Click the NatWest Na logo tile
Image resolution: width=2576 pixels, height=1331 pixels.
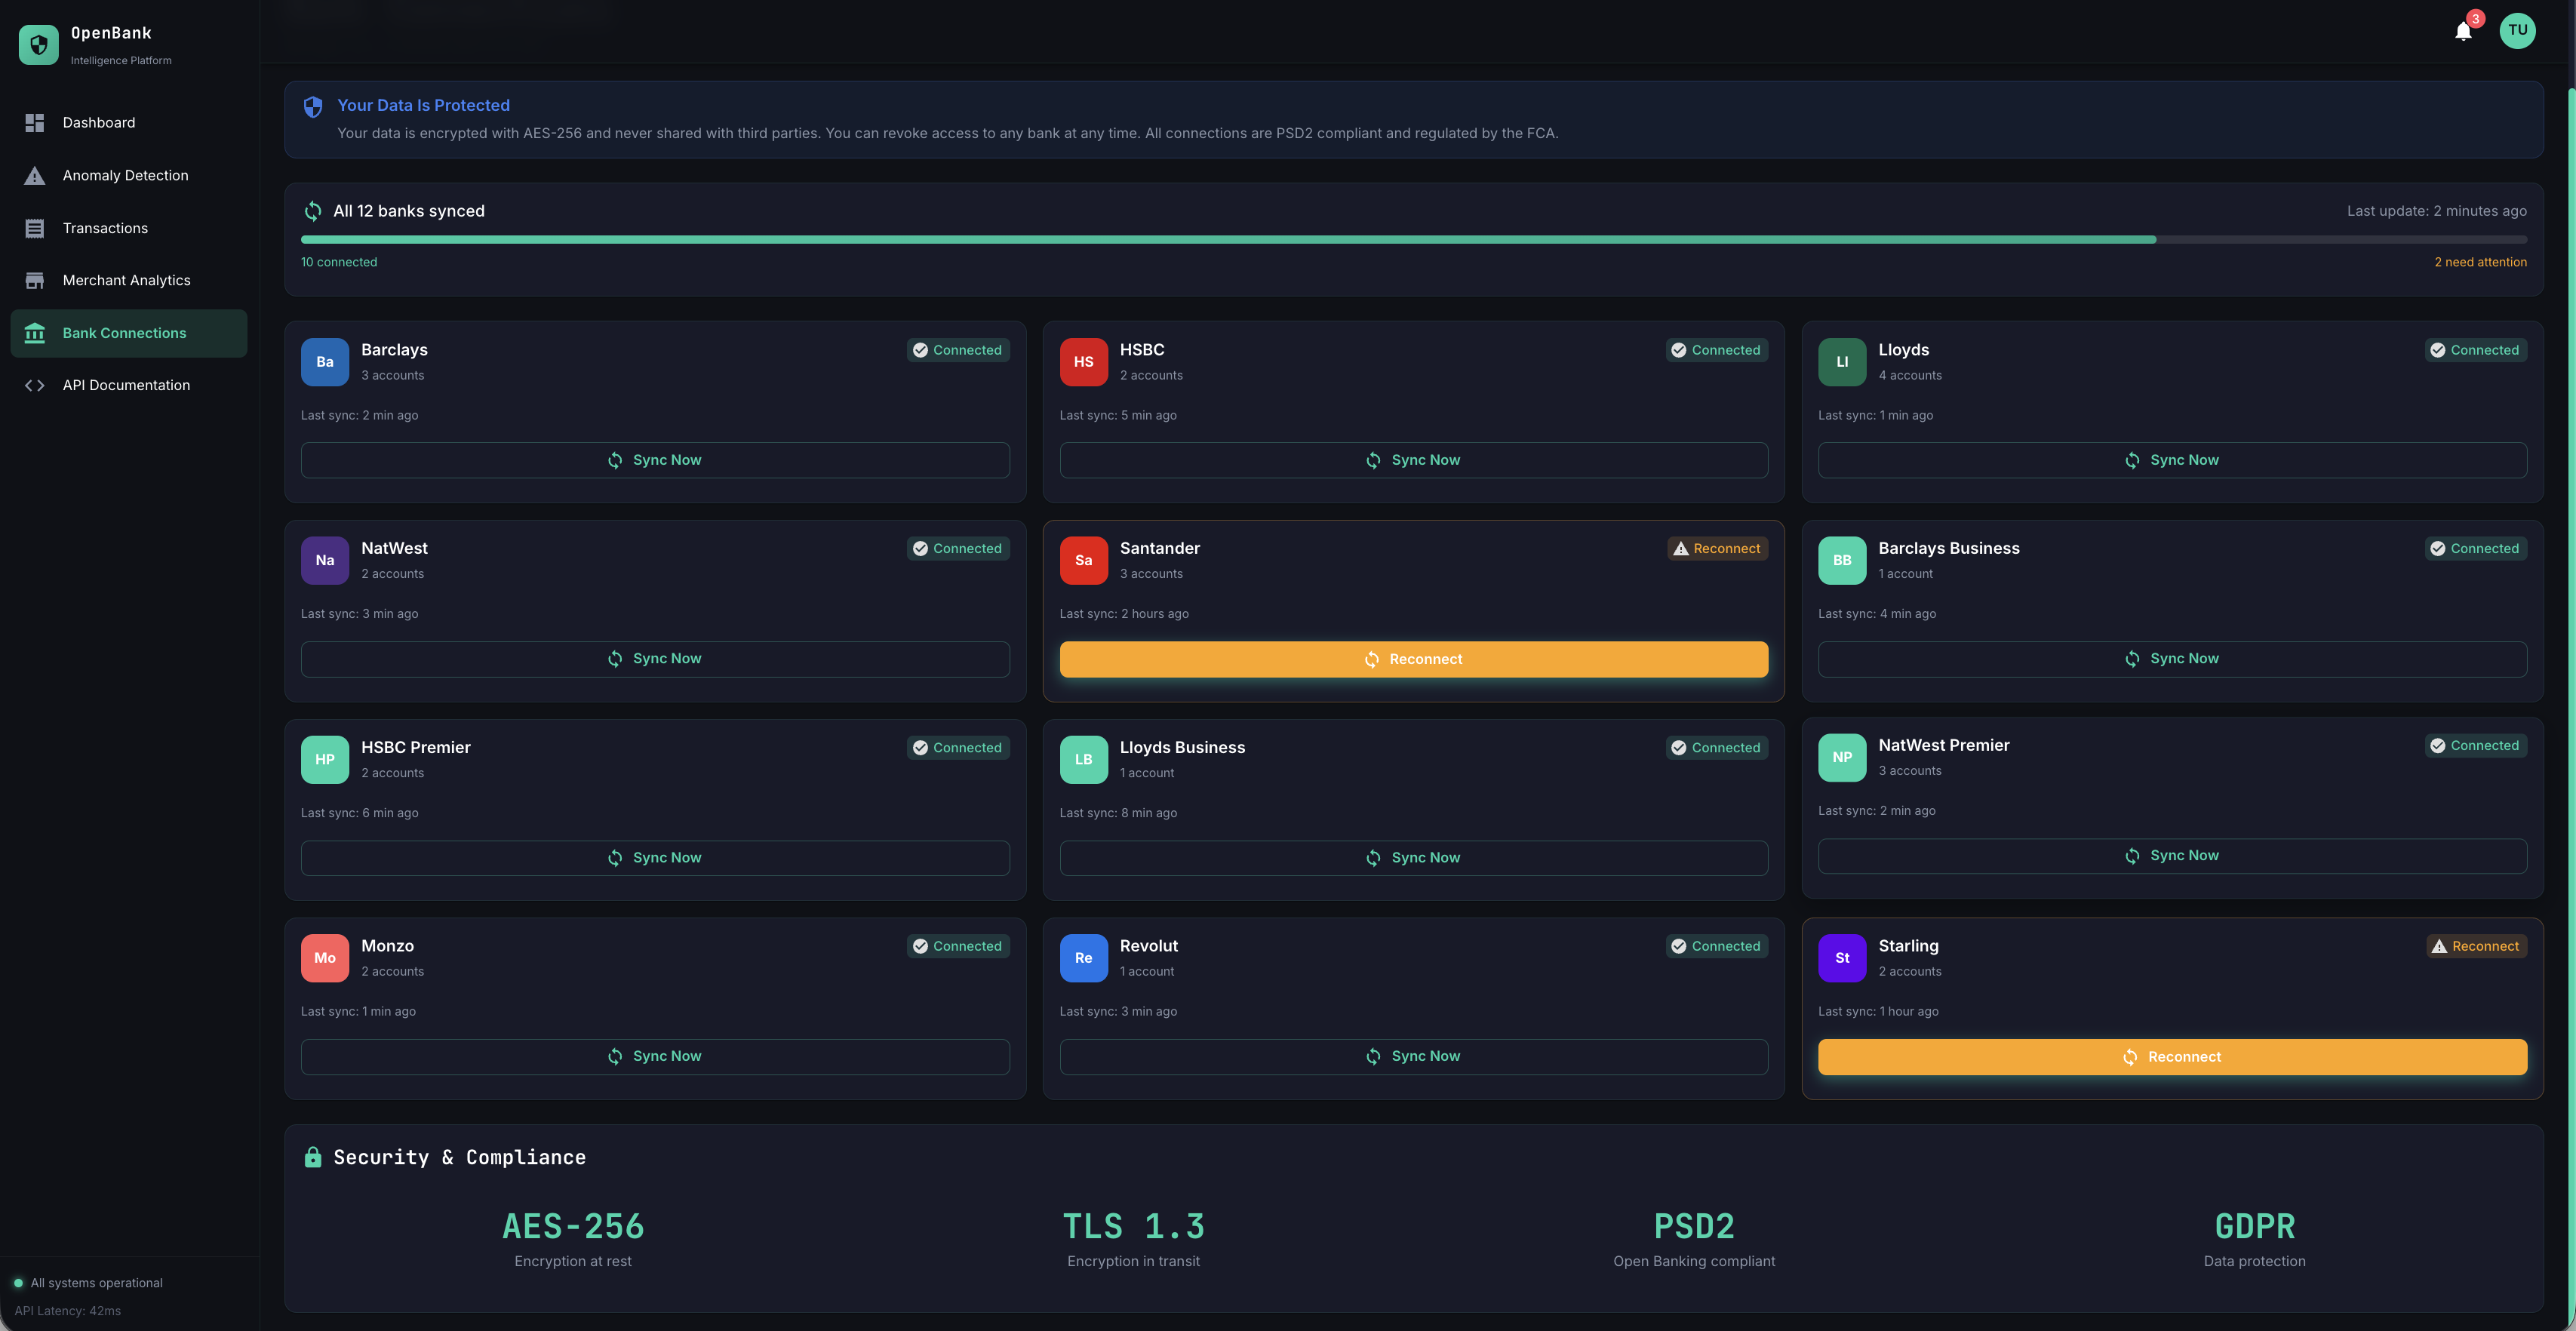[x=325, y=560]
